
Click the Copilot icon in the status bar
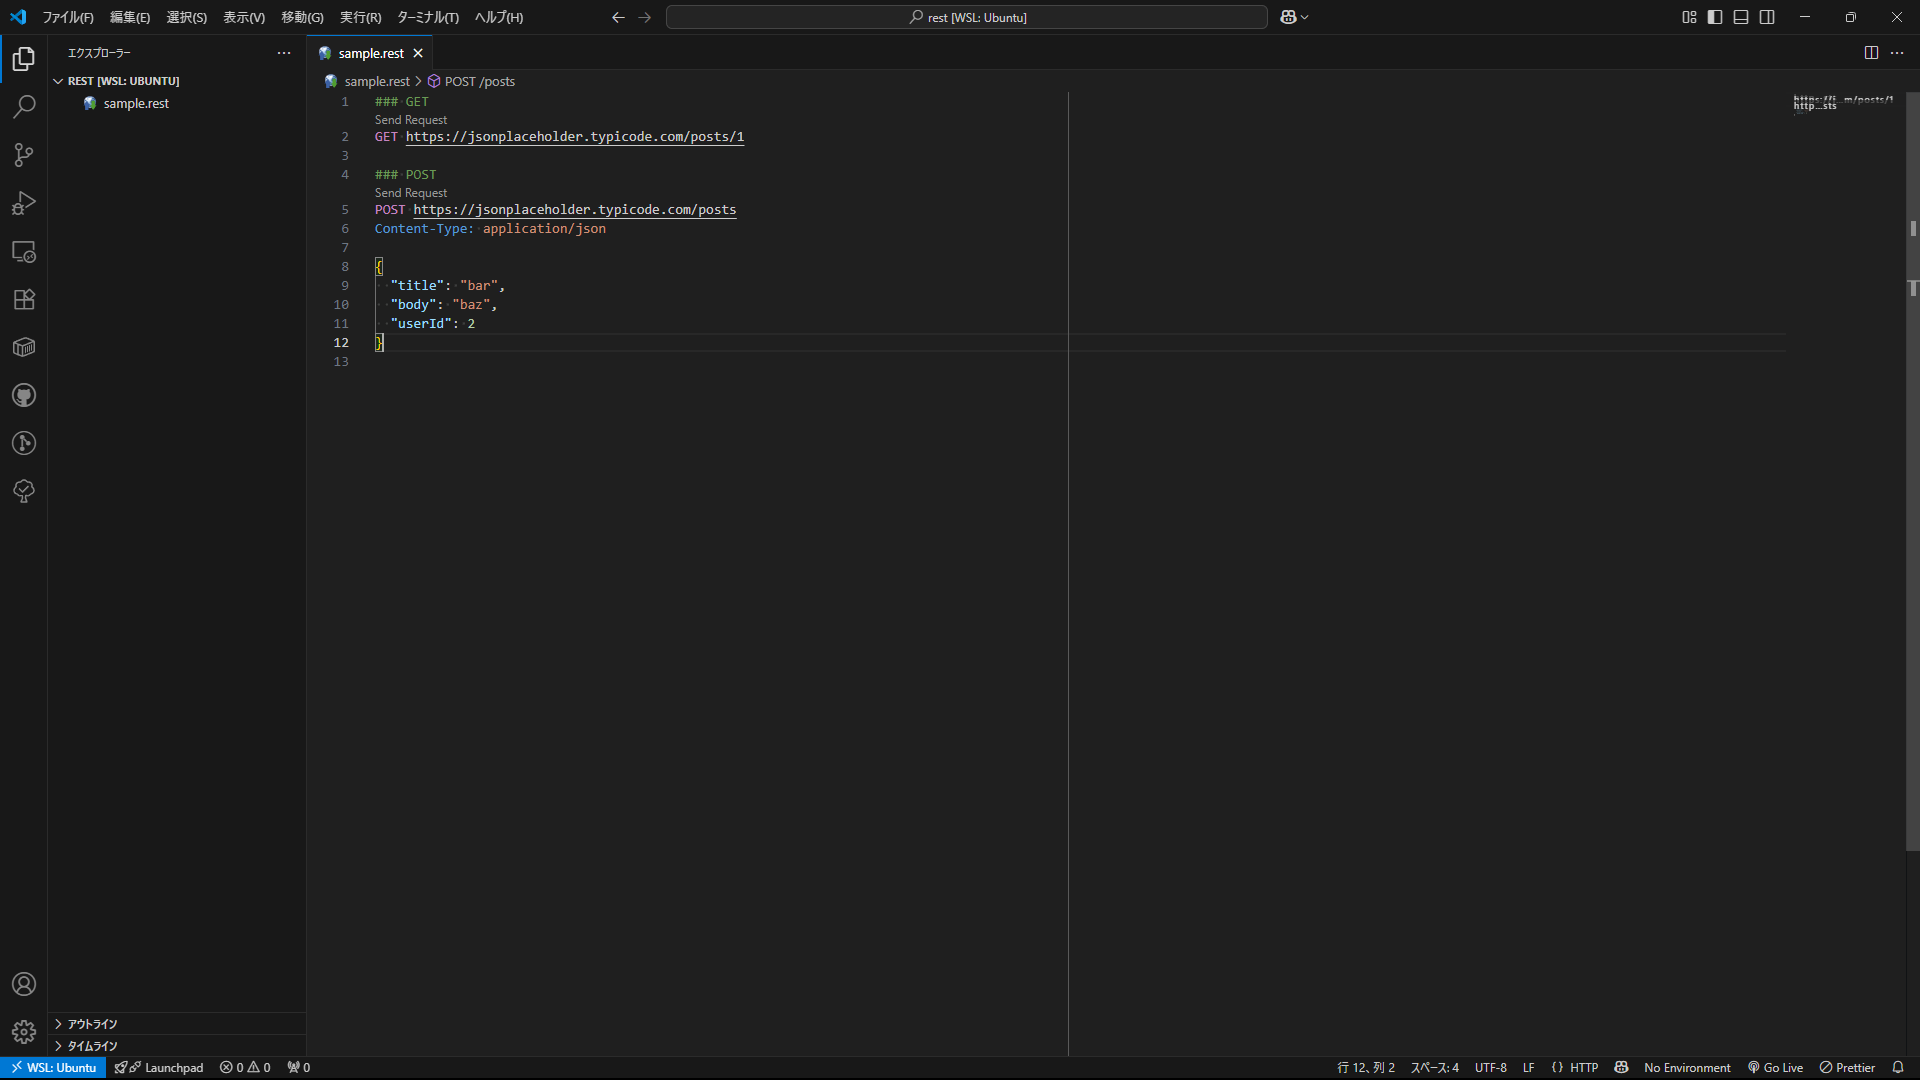point(1622,1067)
